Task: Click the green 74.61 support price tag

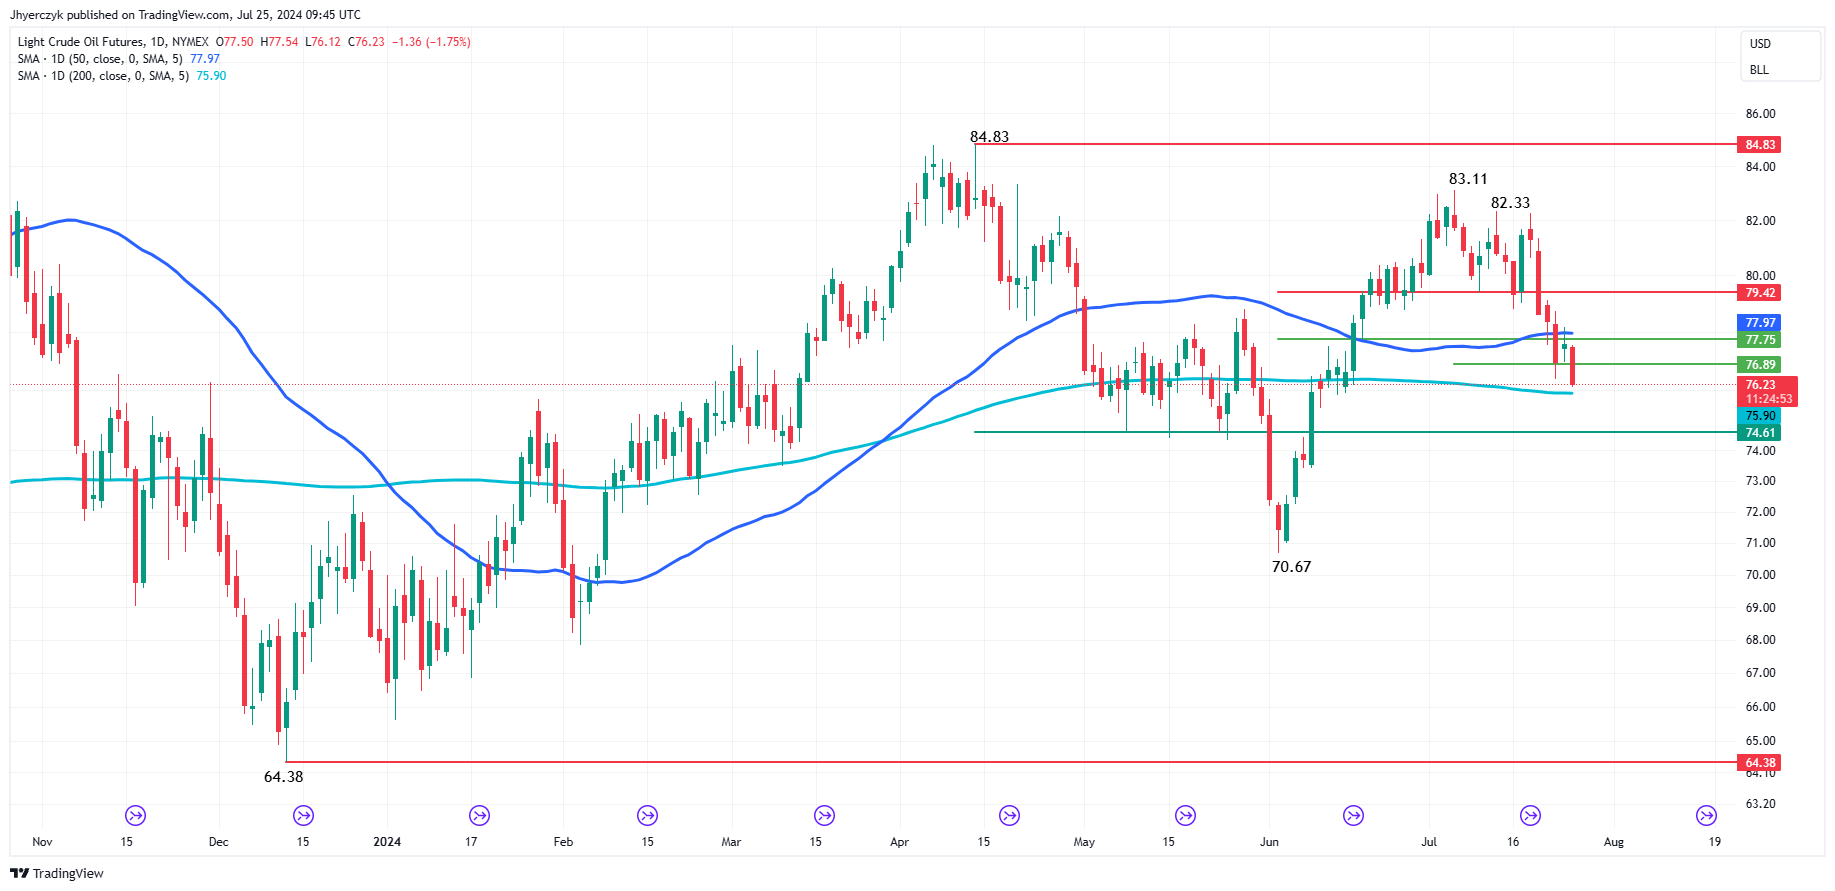Action: coord(1760,433)
